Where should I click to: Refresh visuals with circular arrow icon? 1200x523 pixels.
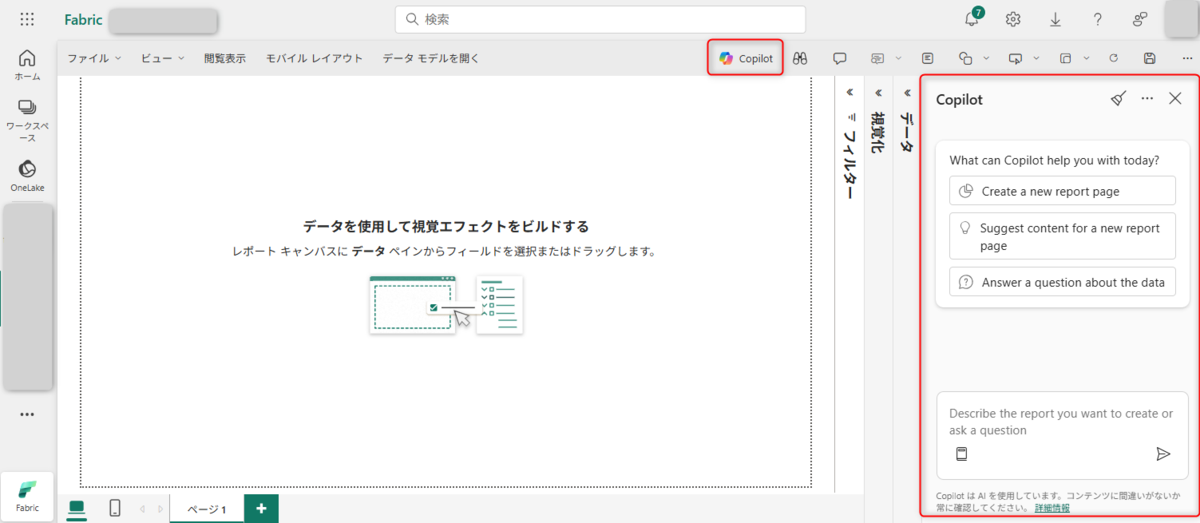1113,58
